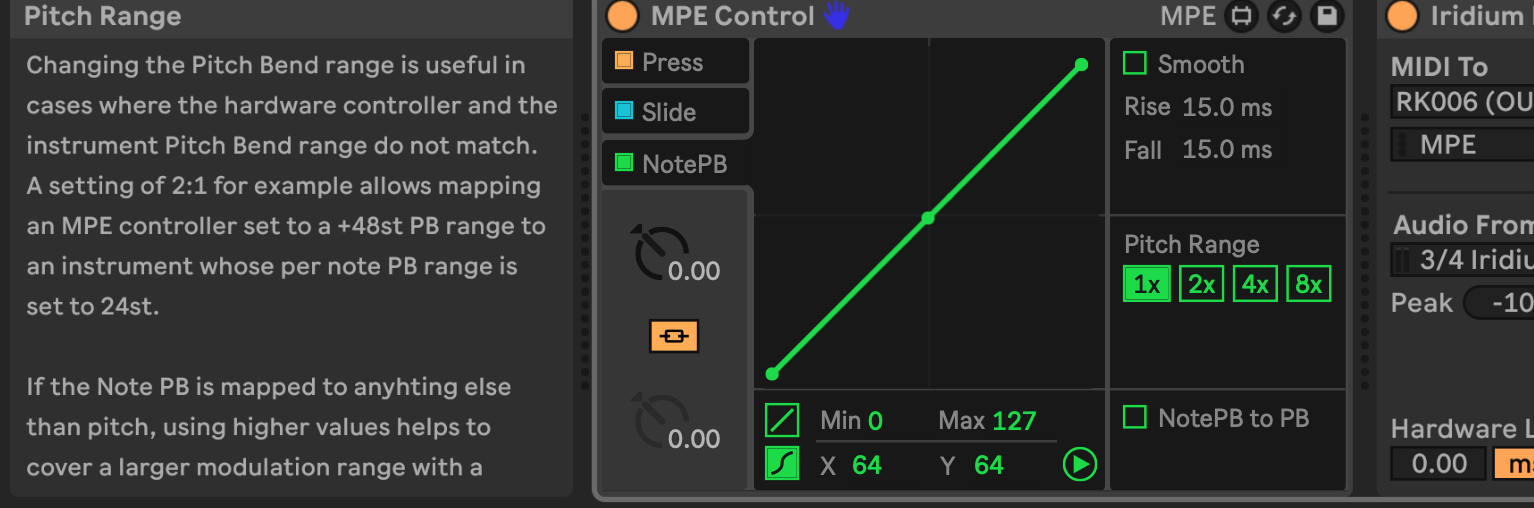This screenshot has width=1534, height=508.
Task: Set Pitch Range to 2x
Action: coord(1201,284)
